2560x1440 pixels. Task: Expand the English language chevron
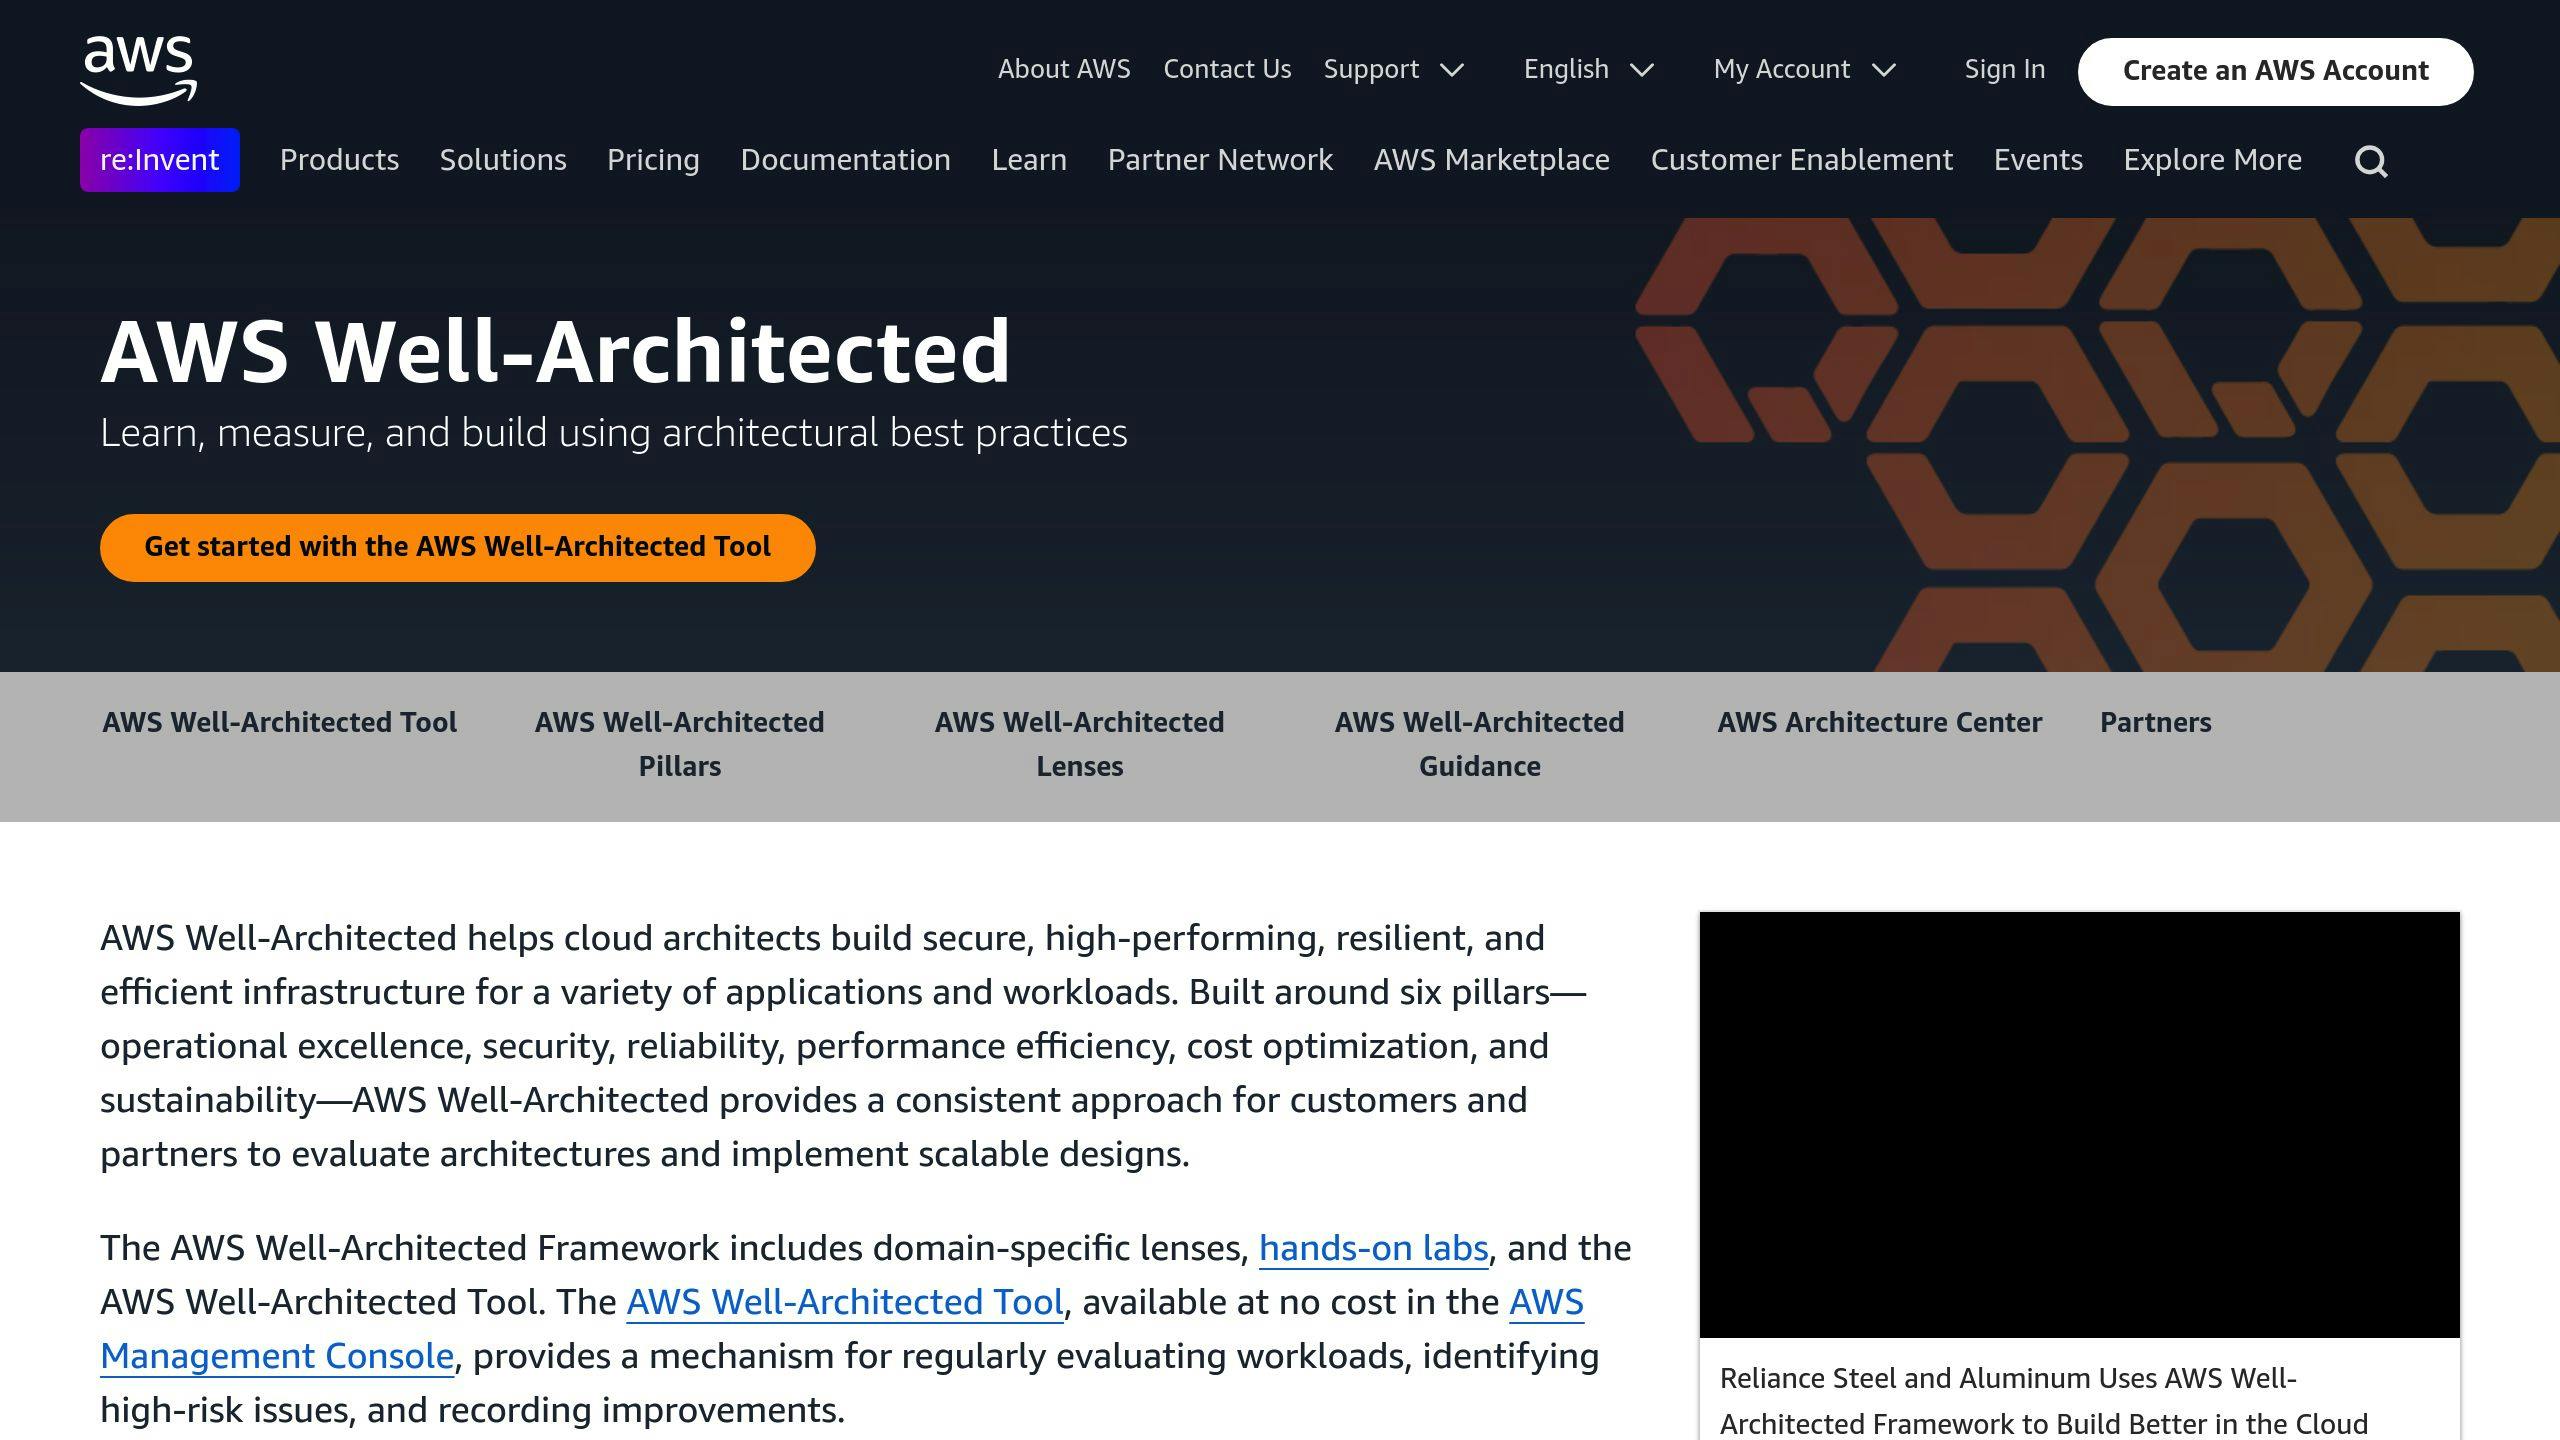coord(1642,70)
